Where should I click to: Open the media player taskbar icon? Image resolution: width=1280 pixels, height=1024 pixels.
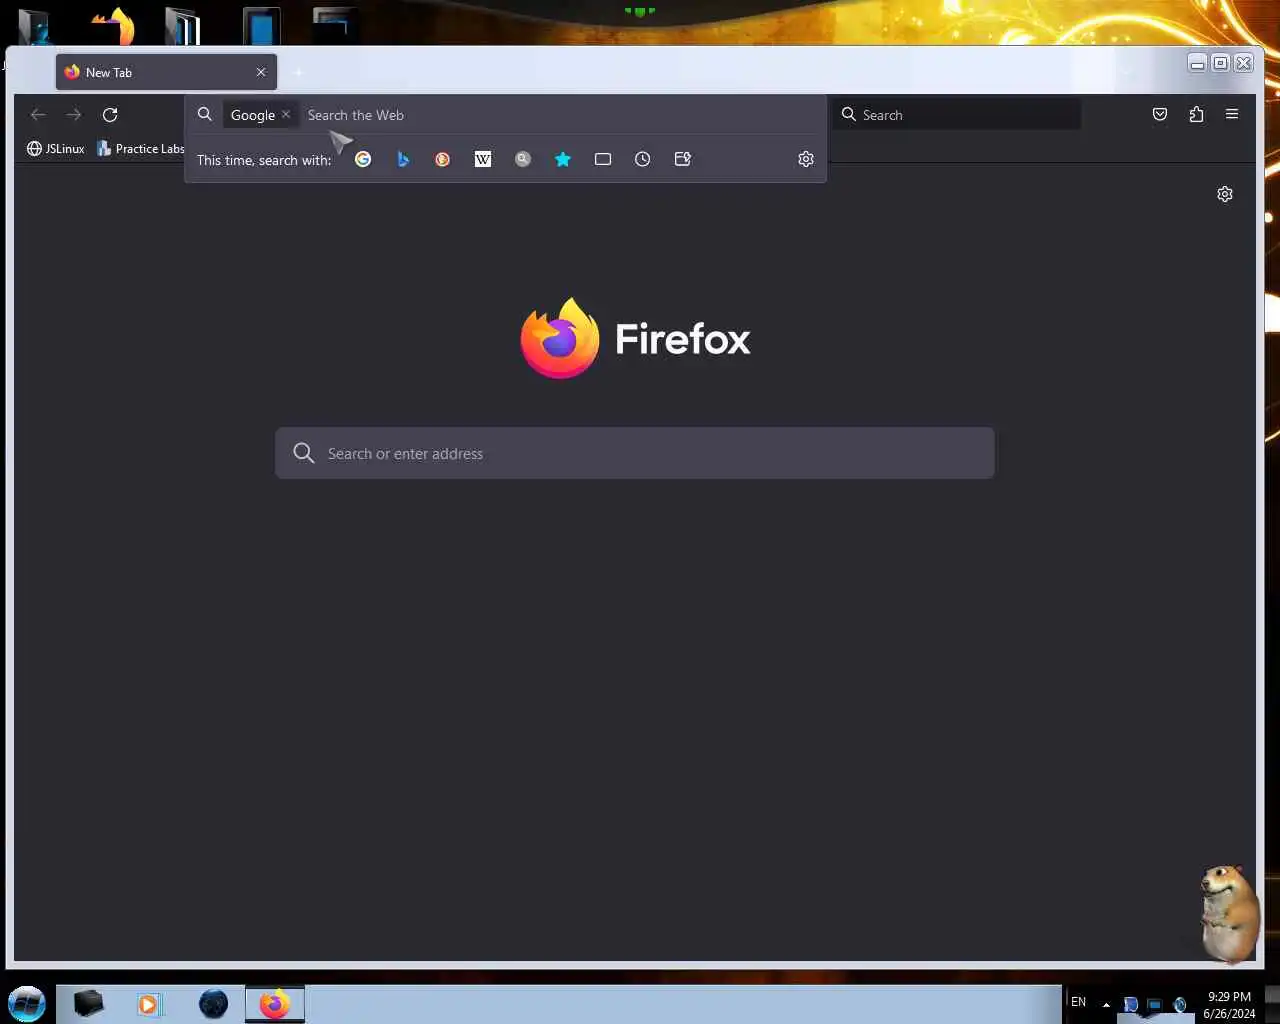tap(149, 1003)
